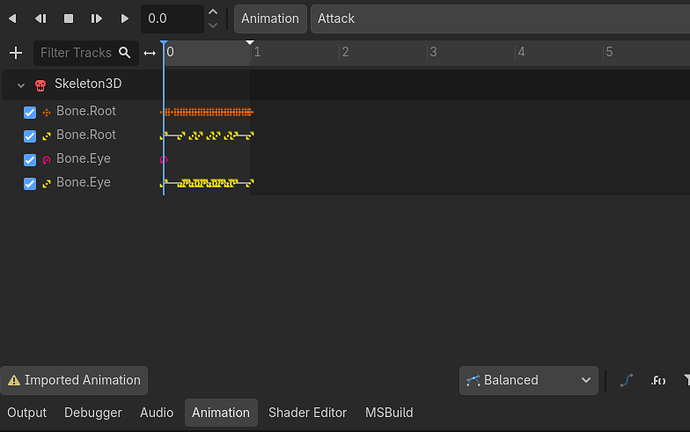Select the Bone.Eye scale track name
Viewport: 690px width, 432px height.
point(83,158)
